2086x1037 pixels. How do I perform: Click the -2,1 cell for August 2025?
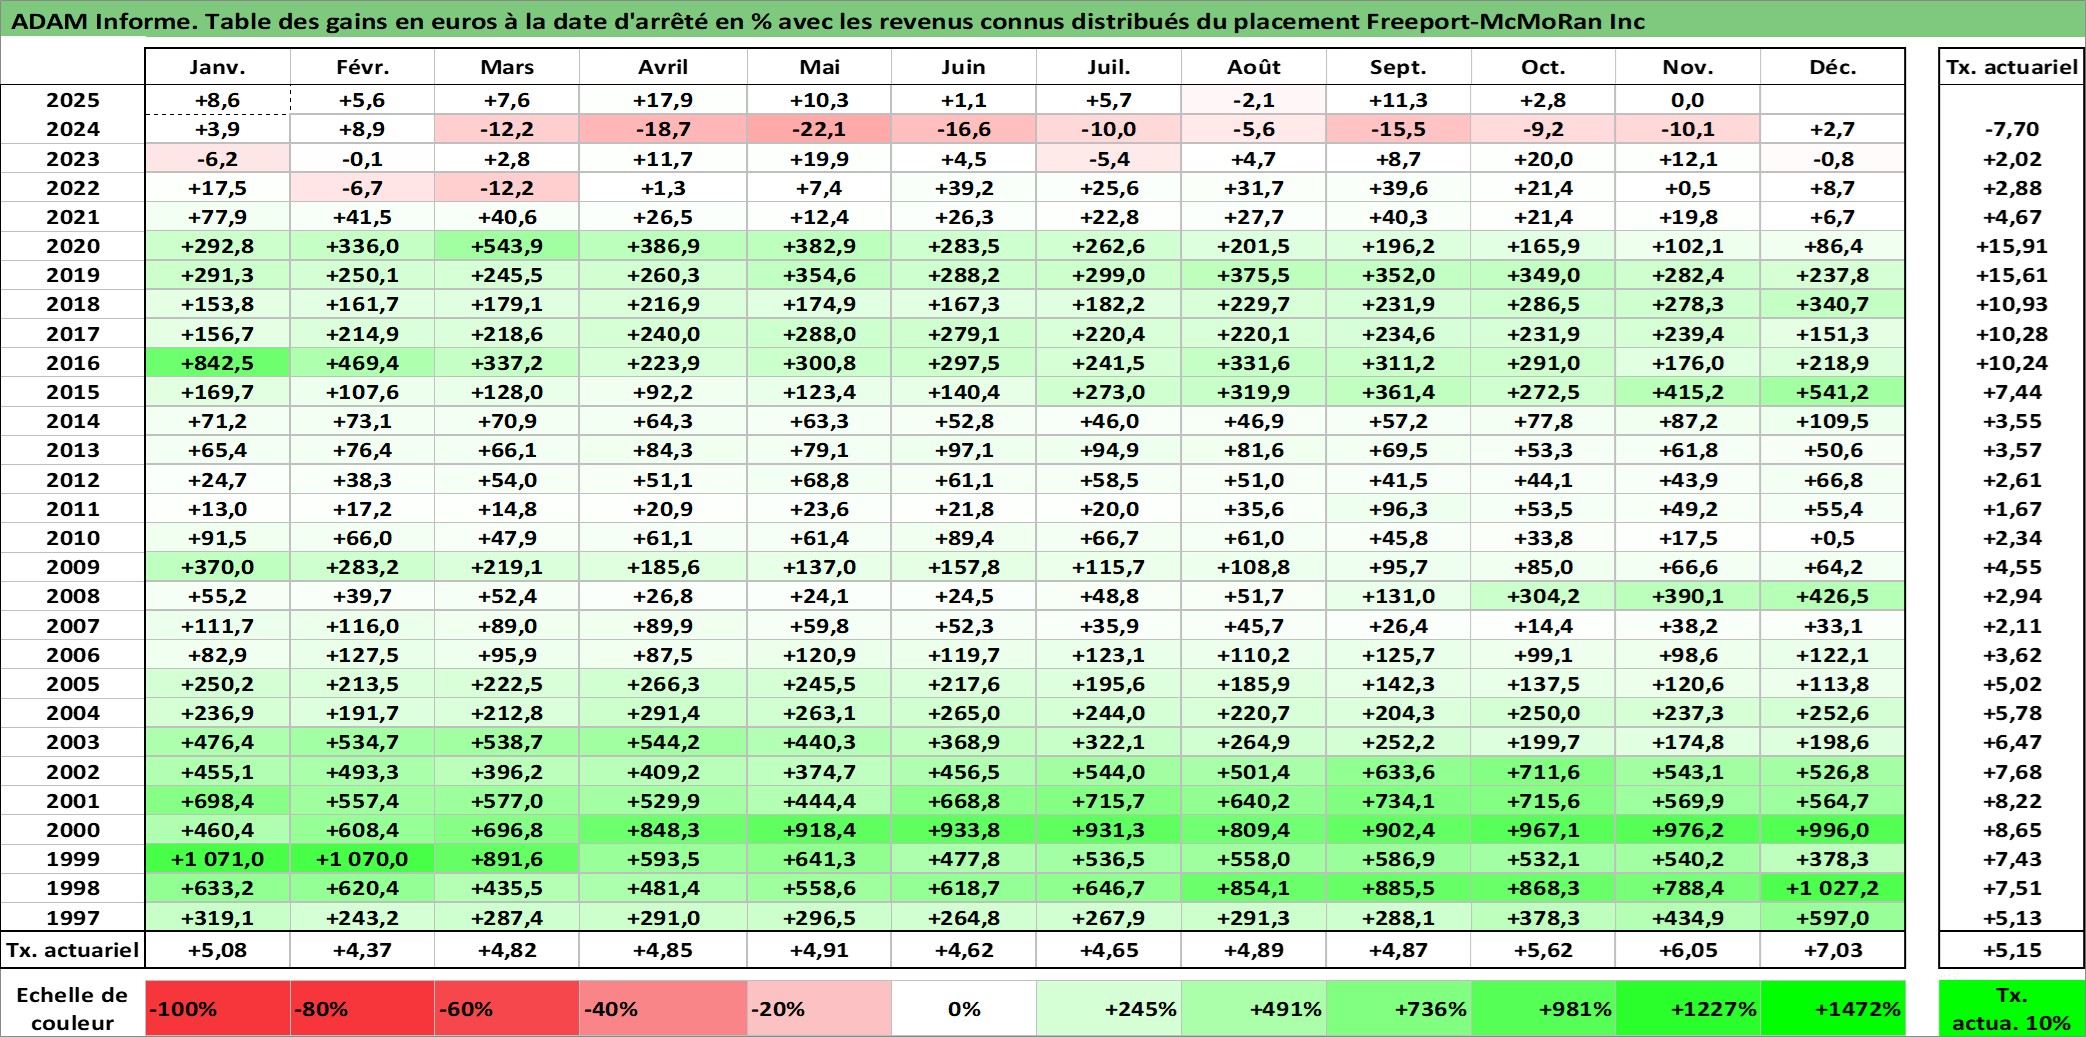[1254, 100]
